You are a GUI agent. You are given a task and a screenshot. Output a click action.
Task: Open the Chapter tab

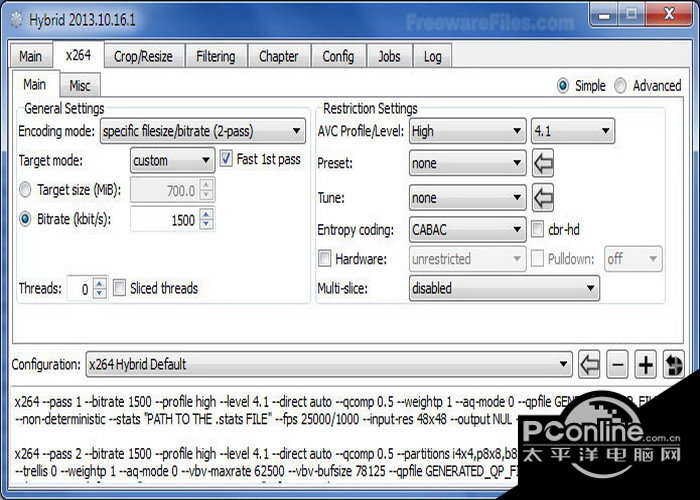[279, 56]
